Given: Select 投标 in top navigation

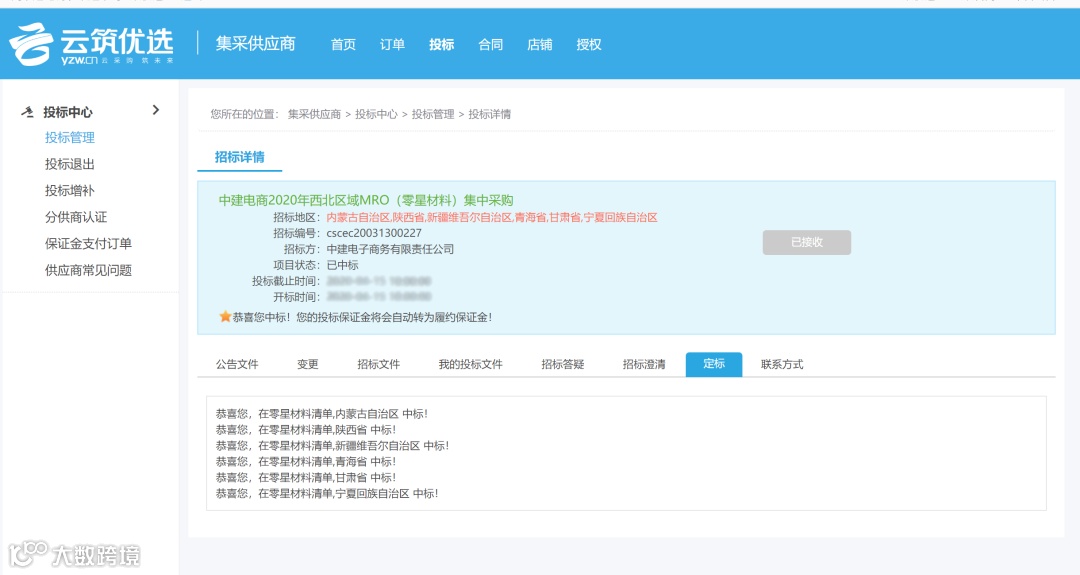Looking at the screenshot, I should click(x=442, y=45).
